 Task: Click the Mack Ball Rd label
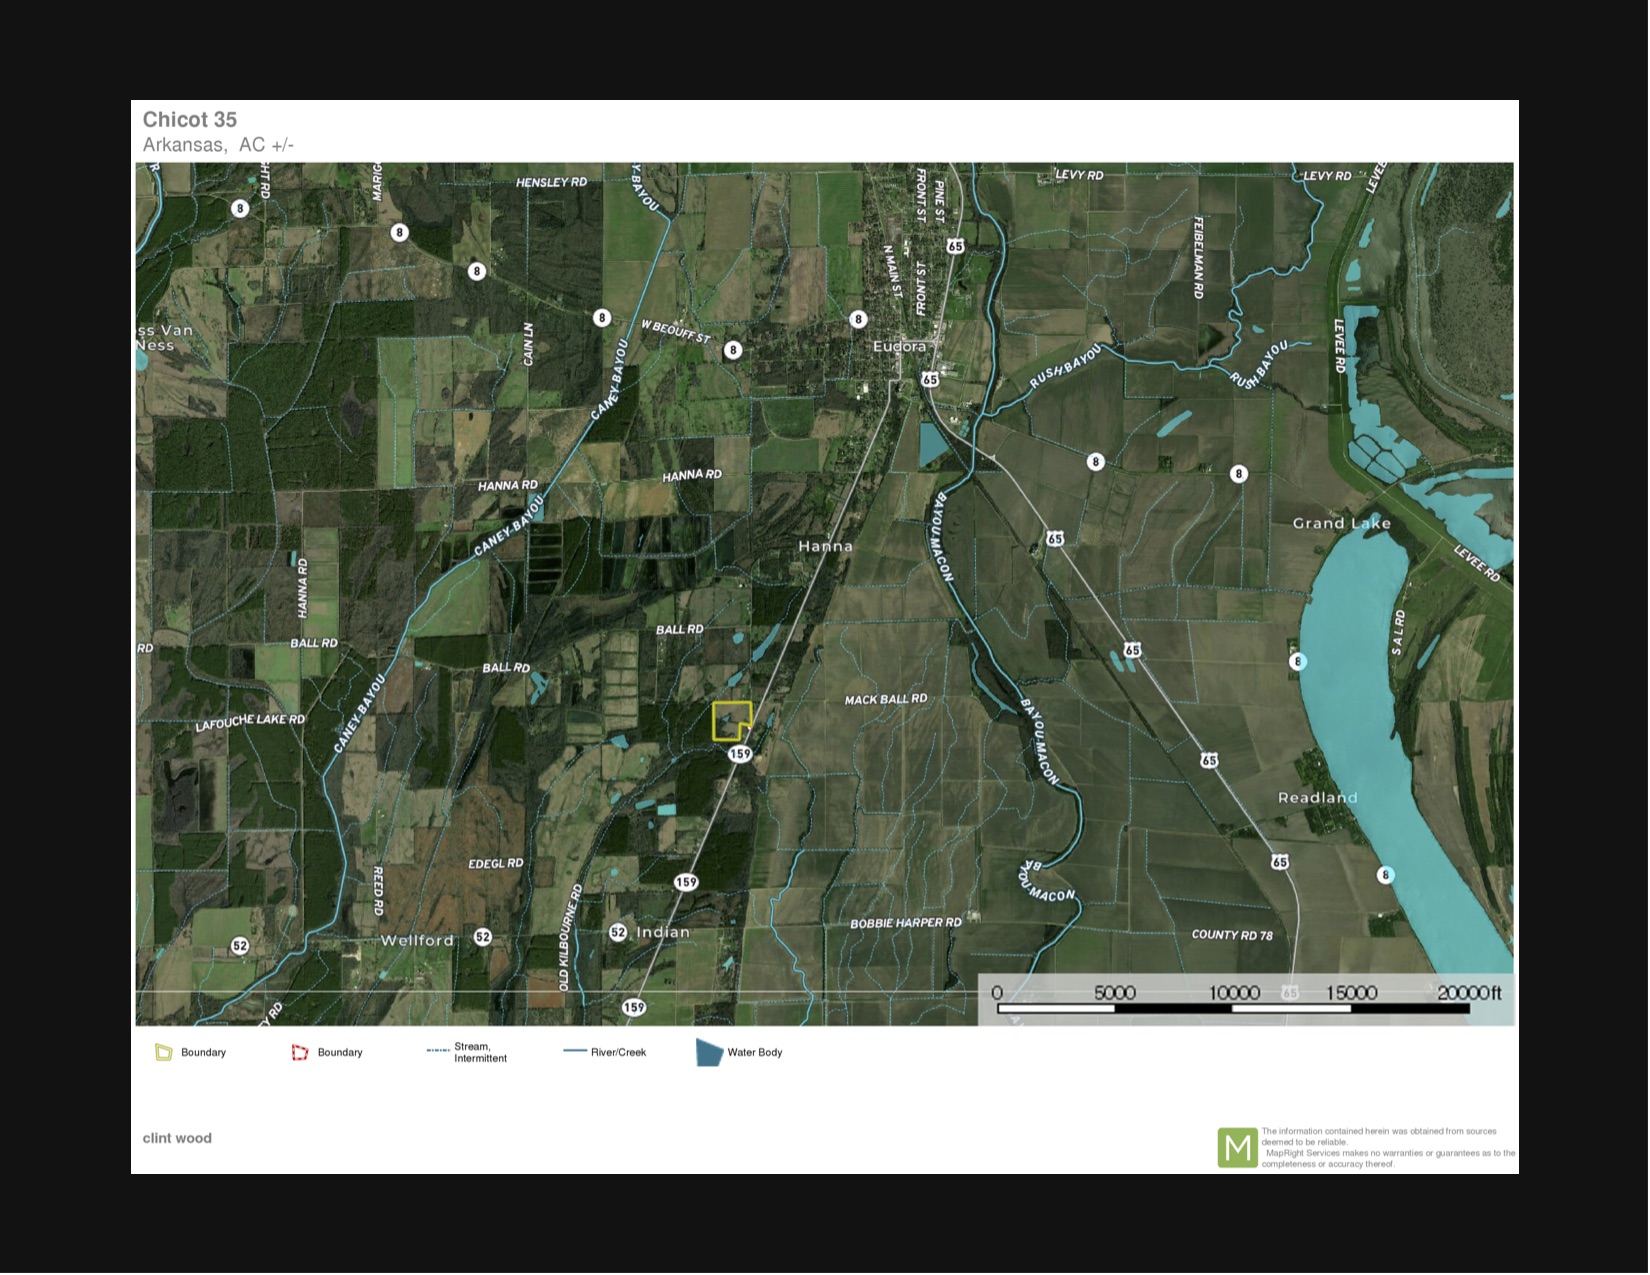(885, 700)
